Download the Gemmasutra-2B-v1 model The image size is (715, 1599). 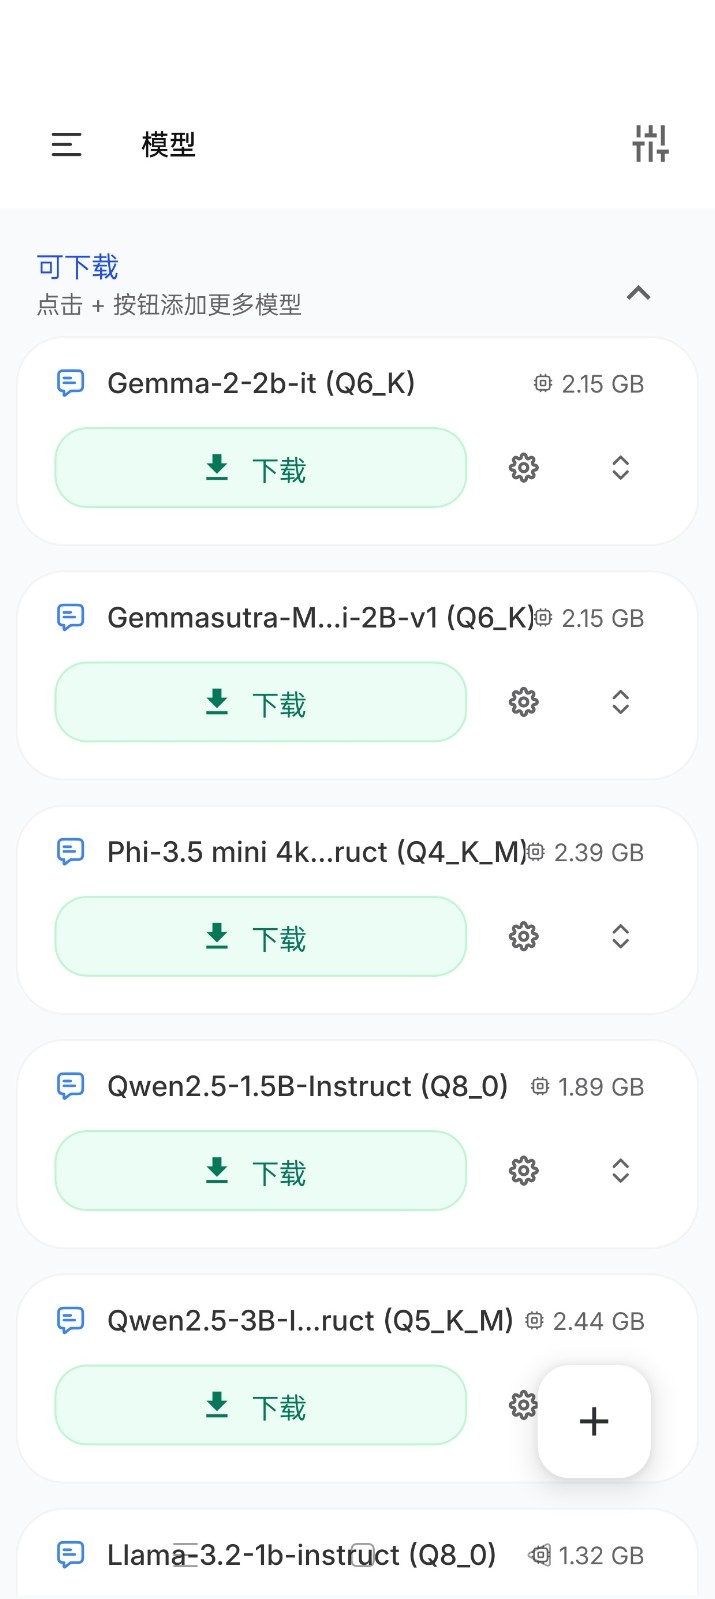tap(260, 702)
